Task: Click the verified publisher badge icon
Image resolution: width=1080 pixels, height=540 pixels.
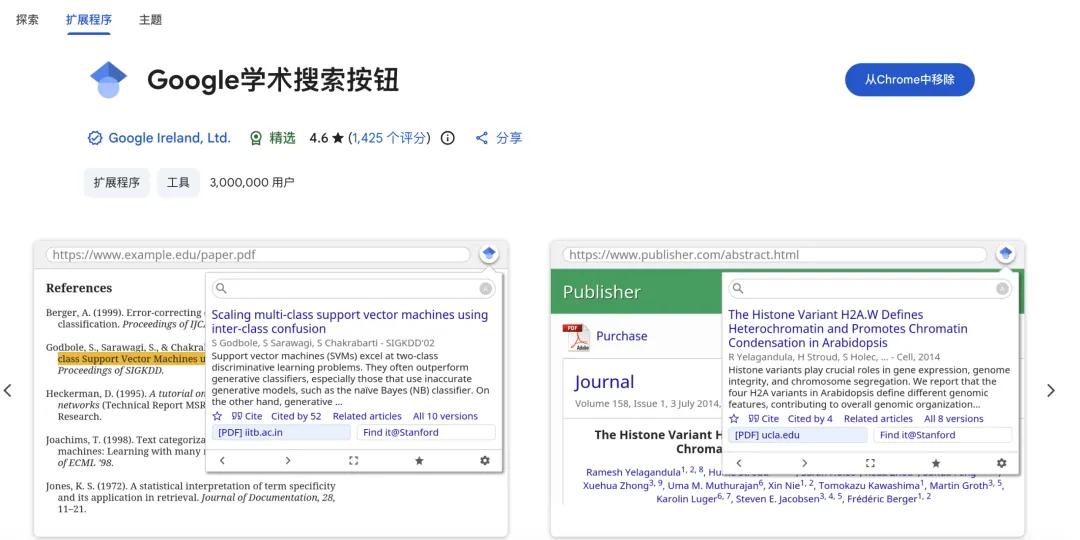Action: click(95, 138)
